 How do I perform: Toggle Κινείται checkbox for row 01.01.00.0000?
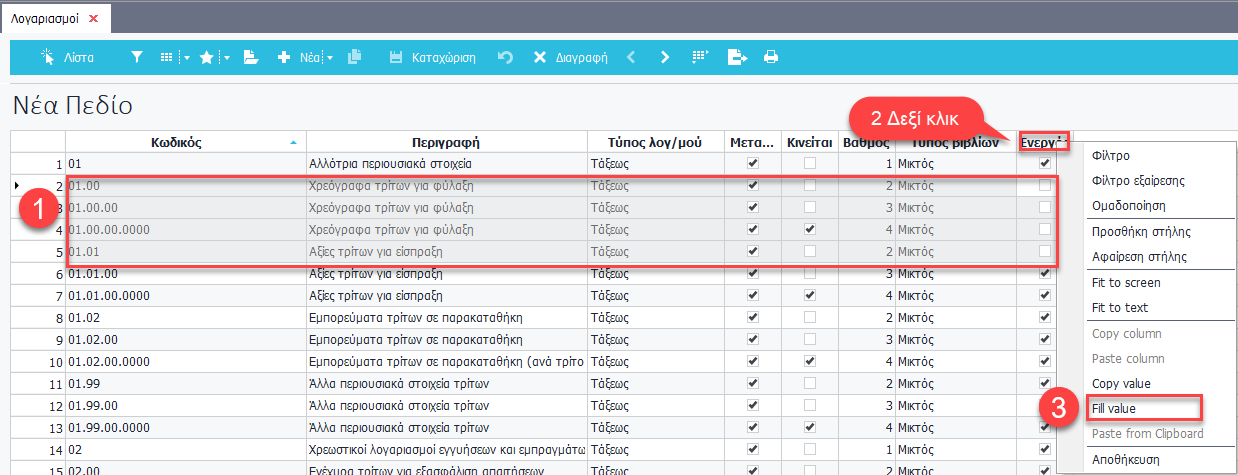tap(810, 295)
